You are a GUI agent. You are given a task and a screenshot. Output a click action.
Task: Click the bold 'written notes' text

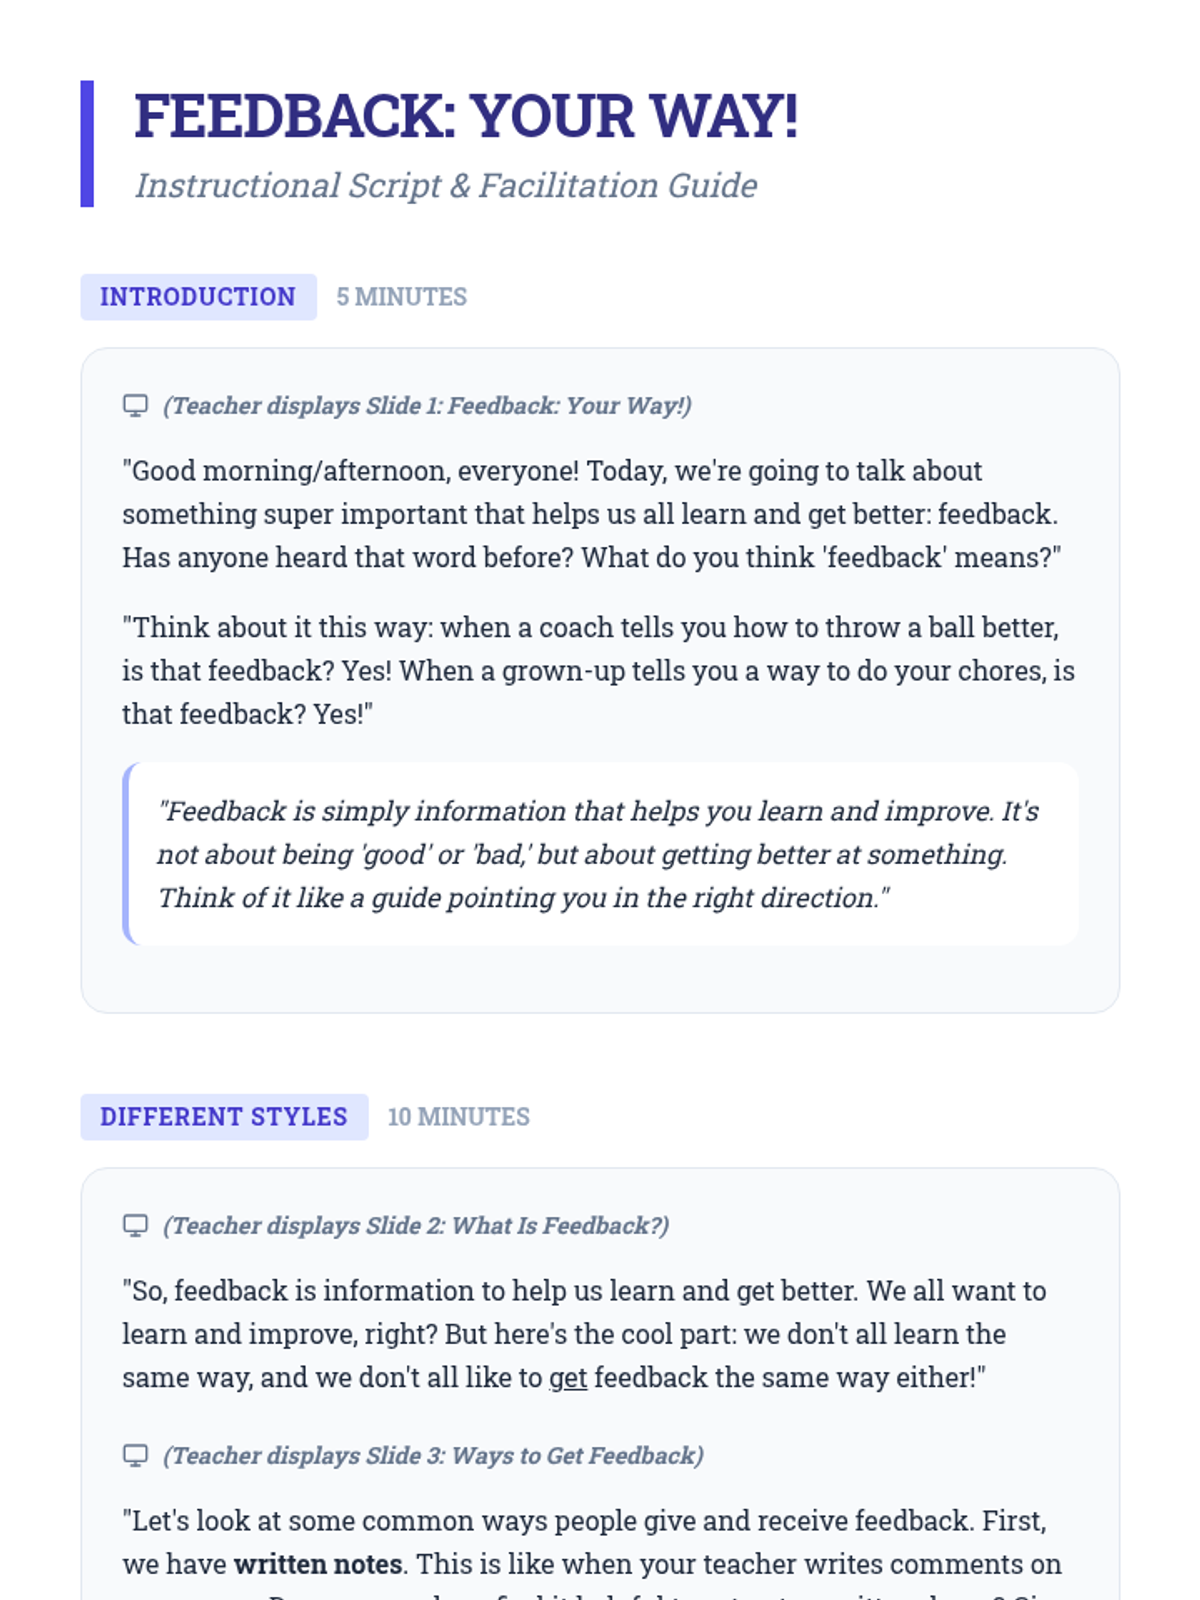click(318, 1564)
